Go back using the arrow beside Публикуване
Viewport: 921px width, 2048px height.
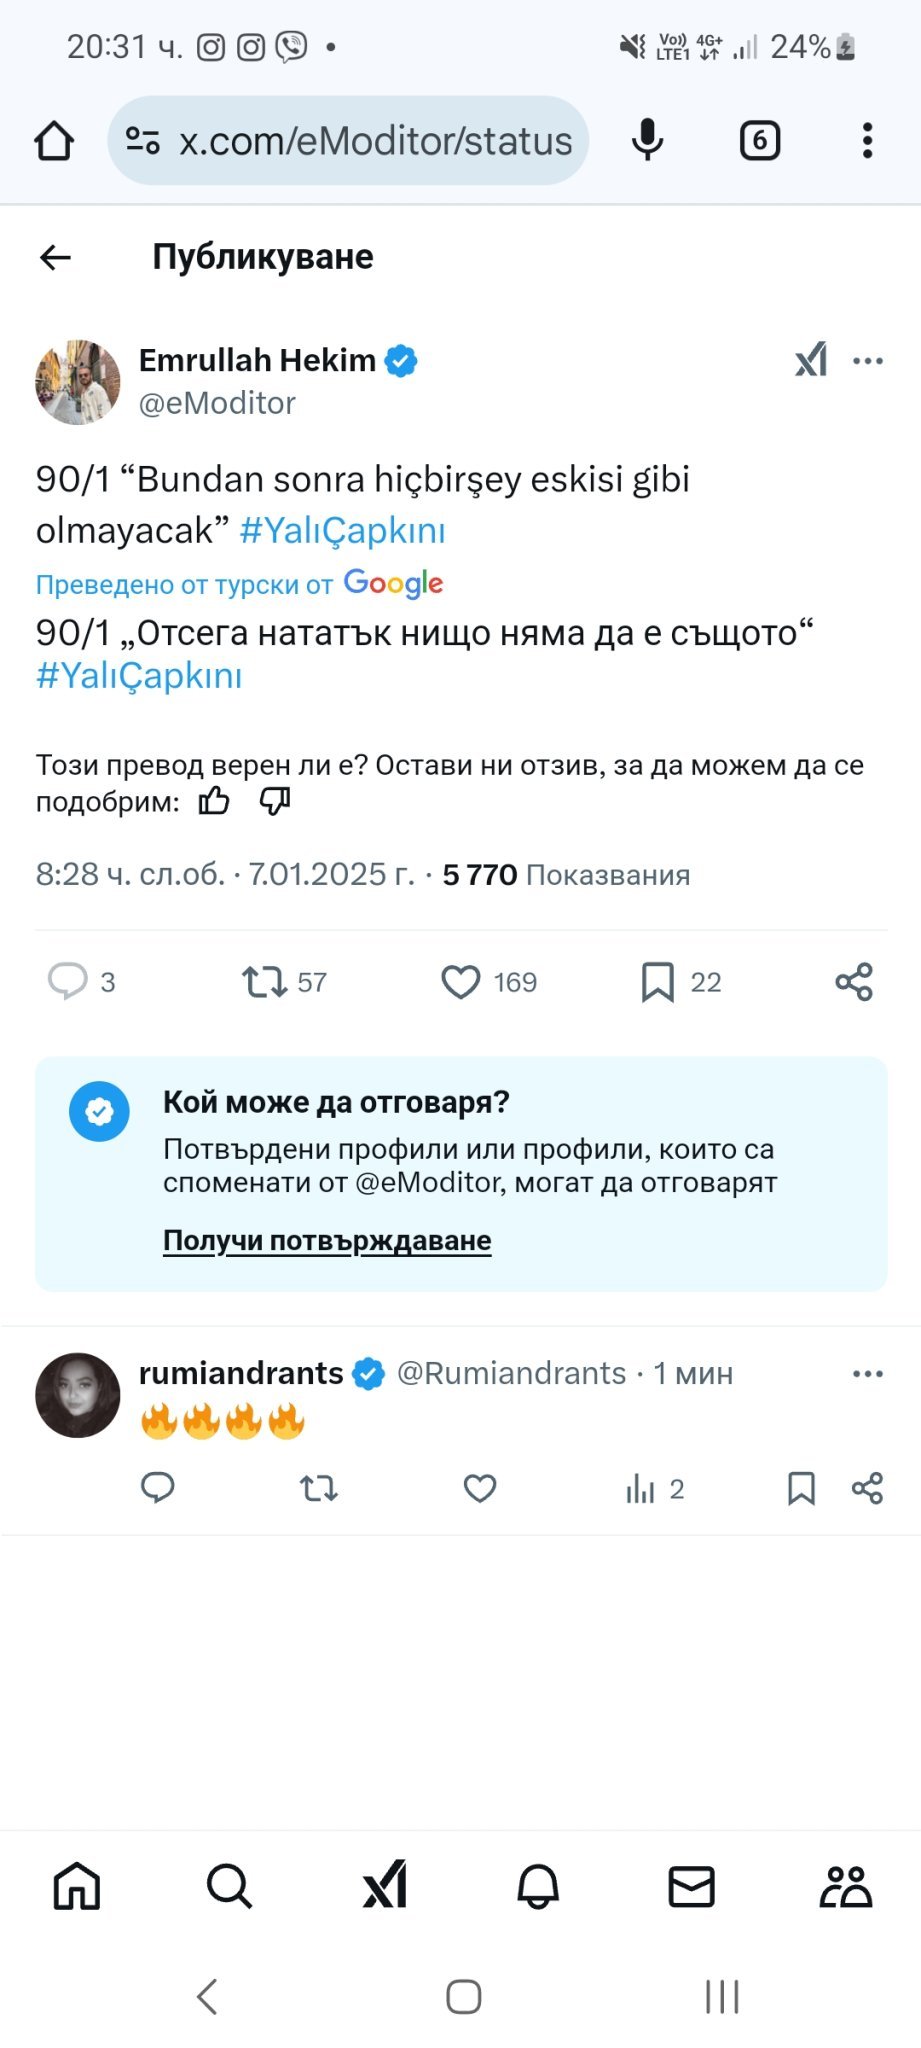click(x=56, y=257)
